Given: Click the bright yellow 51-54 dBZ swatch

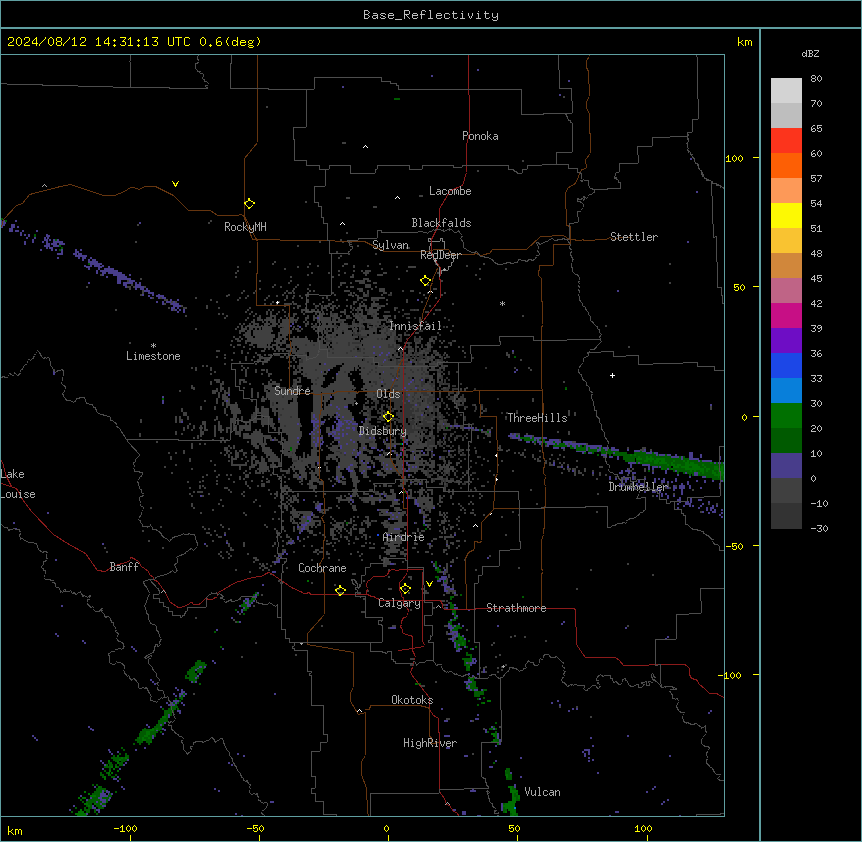Looking at the screenshot, I should tap(786, 215).
